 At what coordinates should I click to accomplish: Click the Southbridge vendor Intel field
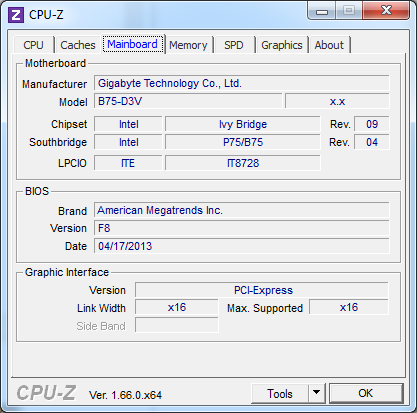click(128, 142)
